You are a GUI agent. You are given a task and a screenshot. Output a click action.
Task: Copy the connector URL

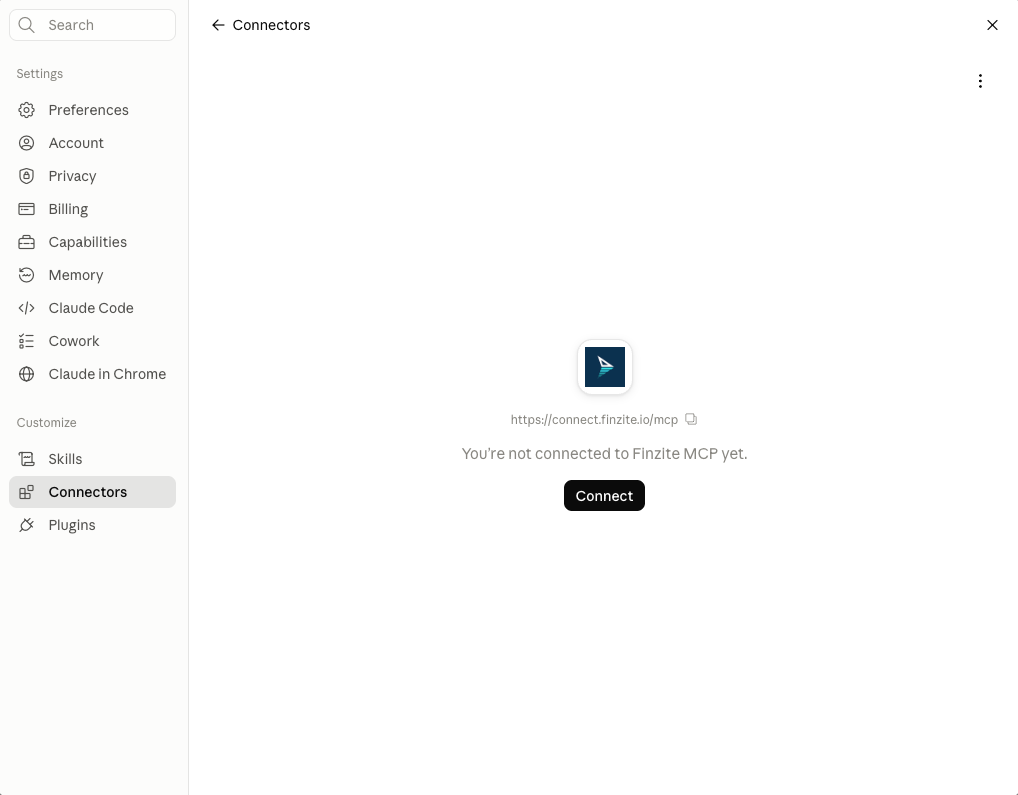coord(691,419)
